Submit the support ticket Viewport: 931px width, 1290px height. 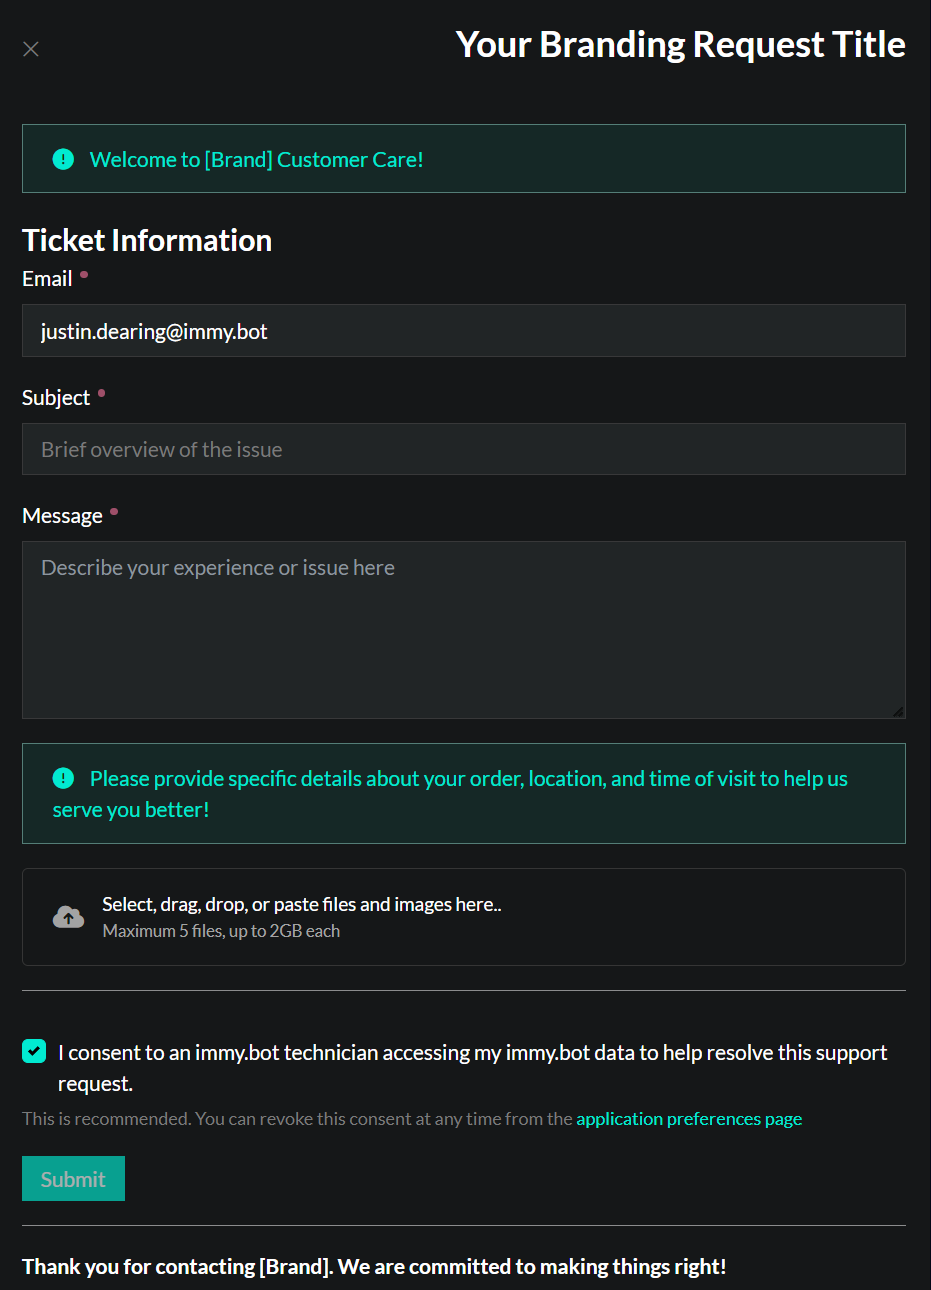click(73, 1179)
